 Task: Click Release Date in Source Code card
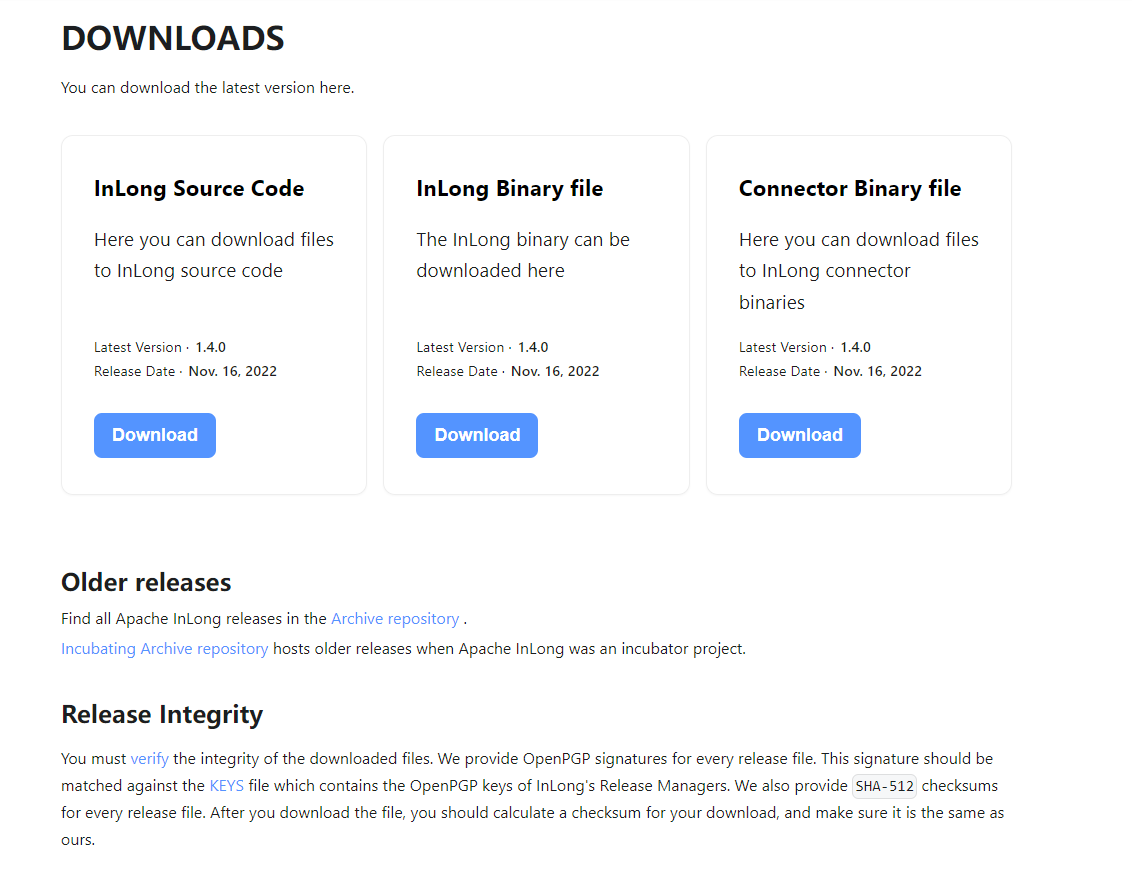(186, 371)
